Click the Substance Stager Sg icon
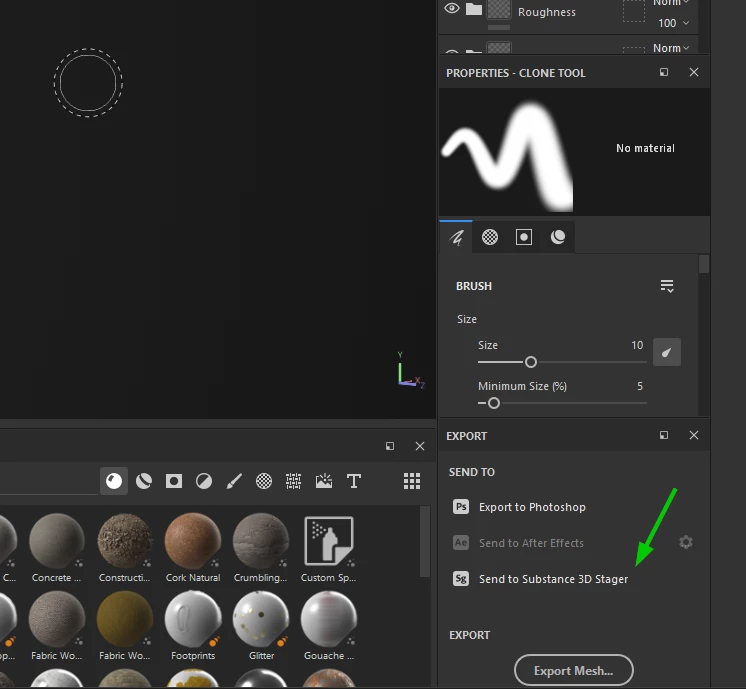The width and height of the screenshot is (746, 689). [461, 579]
